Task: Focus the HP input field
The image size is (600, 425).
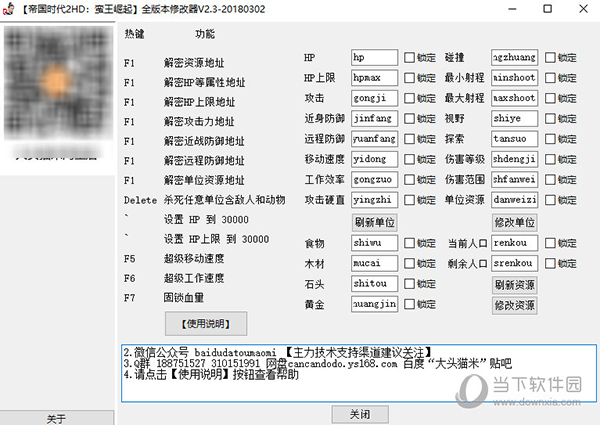Action: [375, 57]
